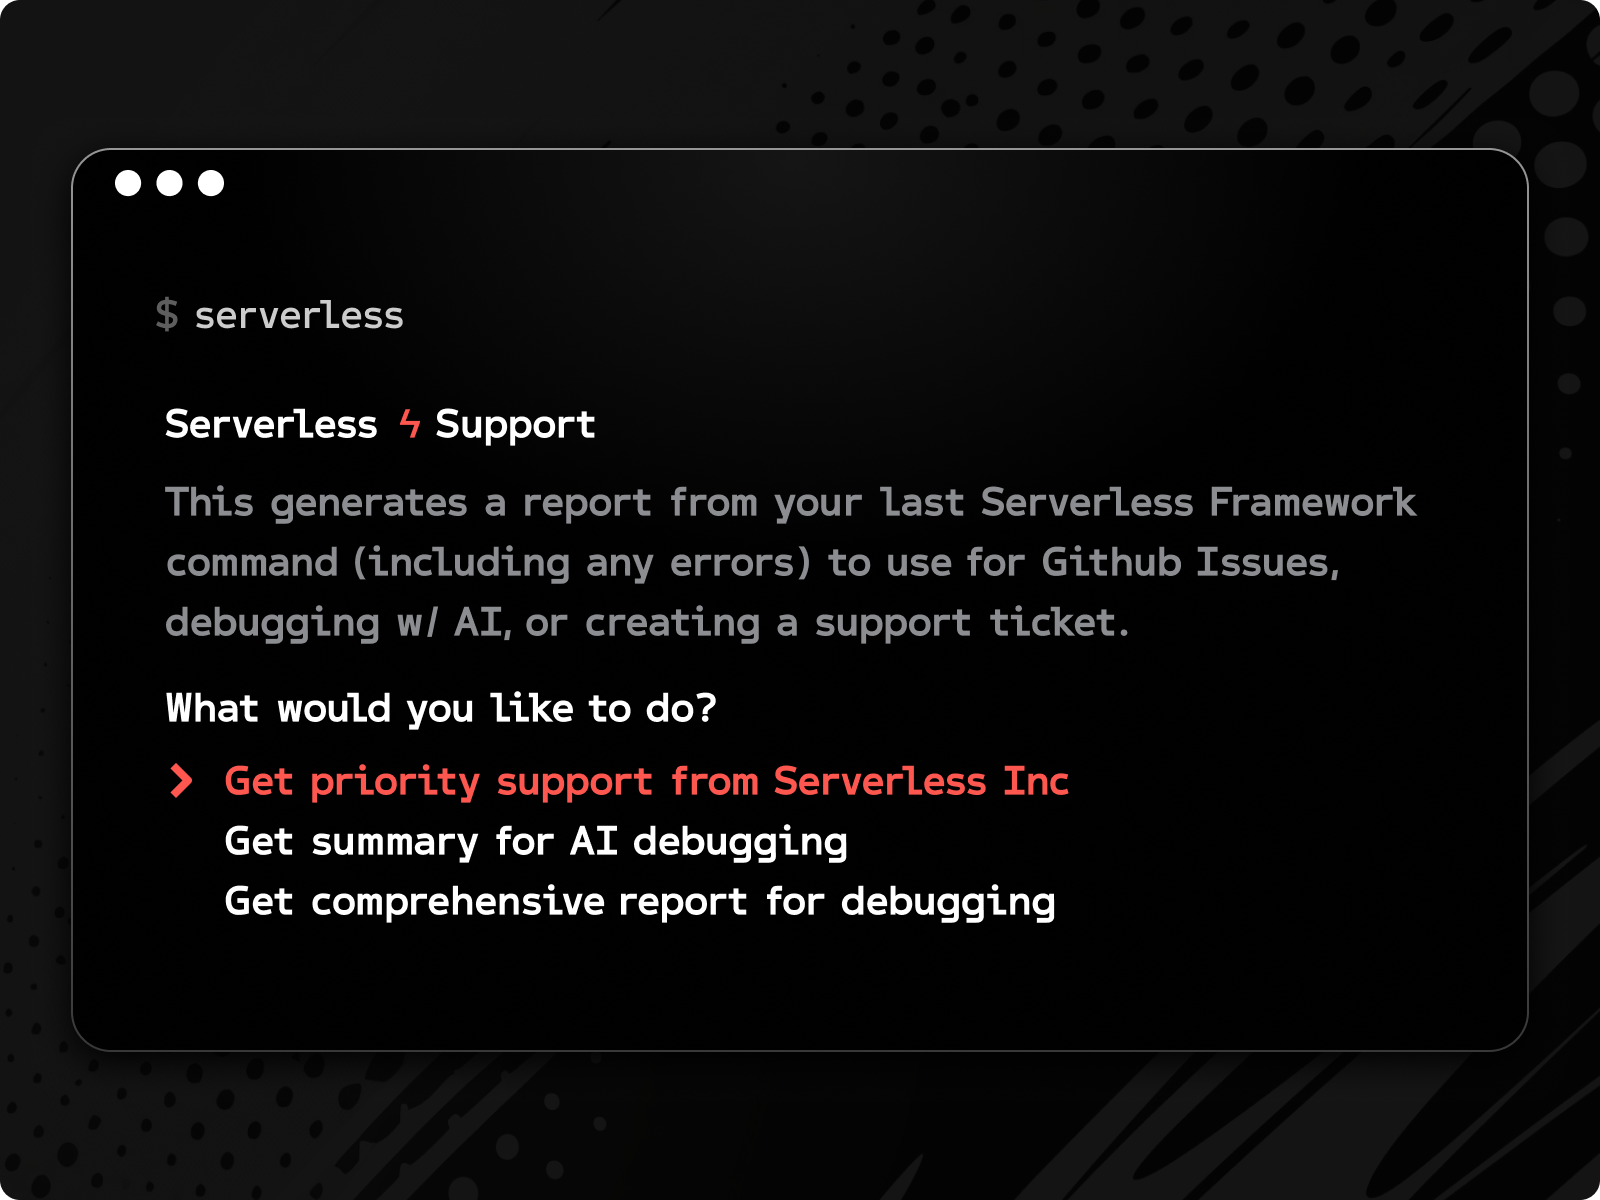The width and height of the screenshot is (1600, 1200).
Task: Click the dollar sign prompt symbol
Action: (167, 315)
